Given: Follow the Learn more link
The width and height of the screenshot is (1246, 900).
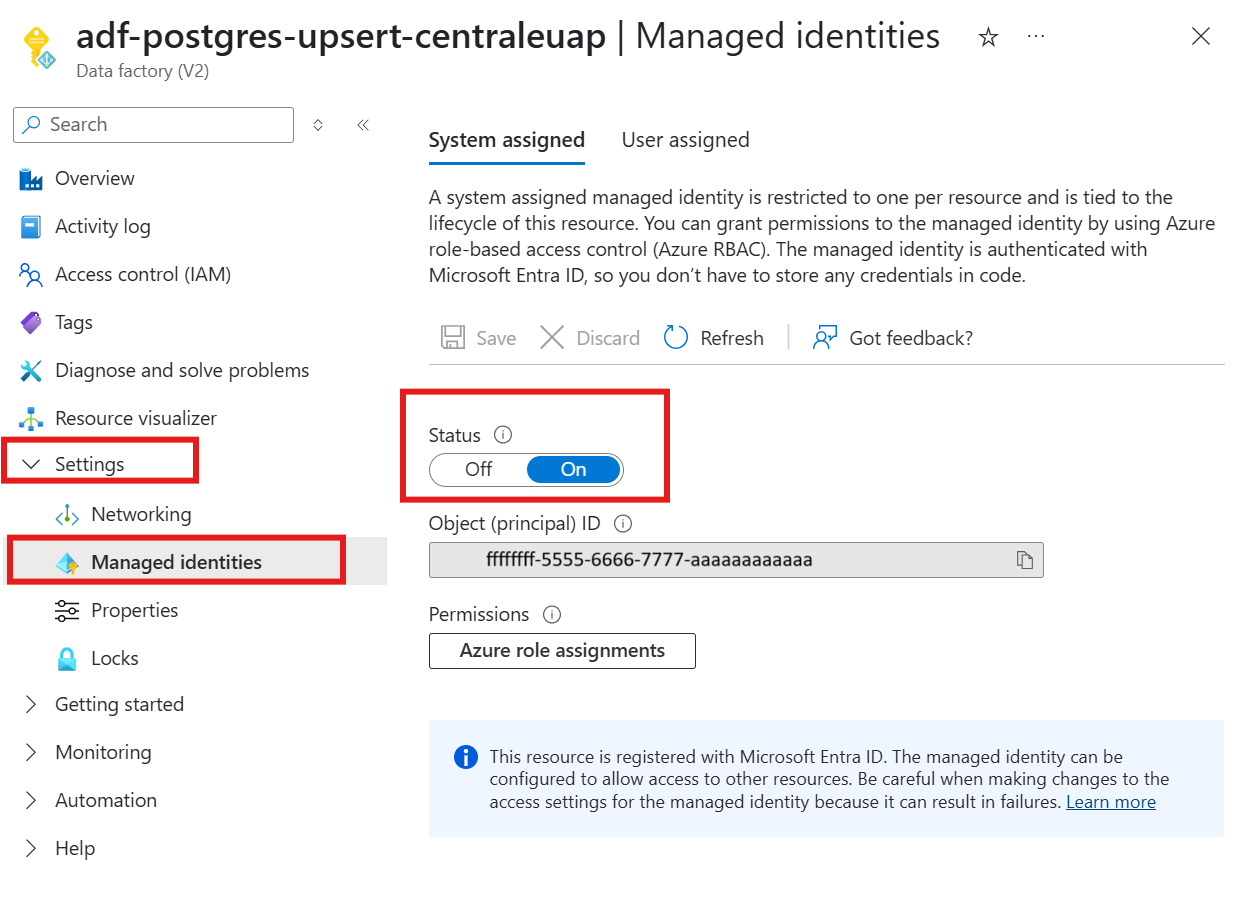Looking at the screenshot, I should click(x=1110, y=802).
